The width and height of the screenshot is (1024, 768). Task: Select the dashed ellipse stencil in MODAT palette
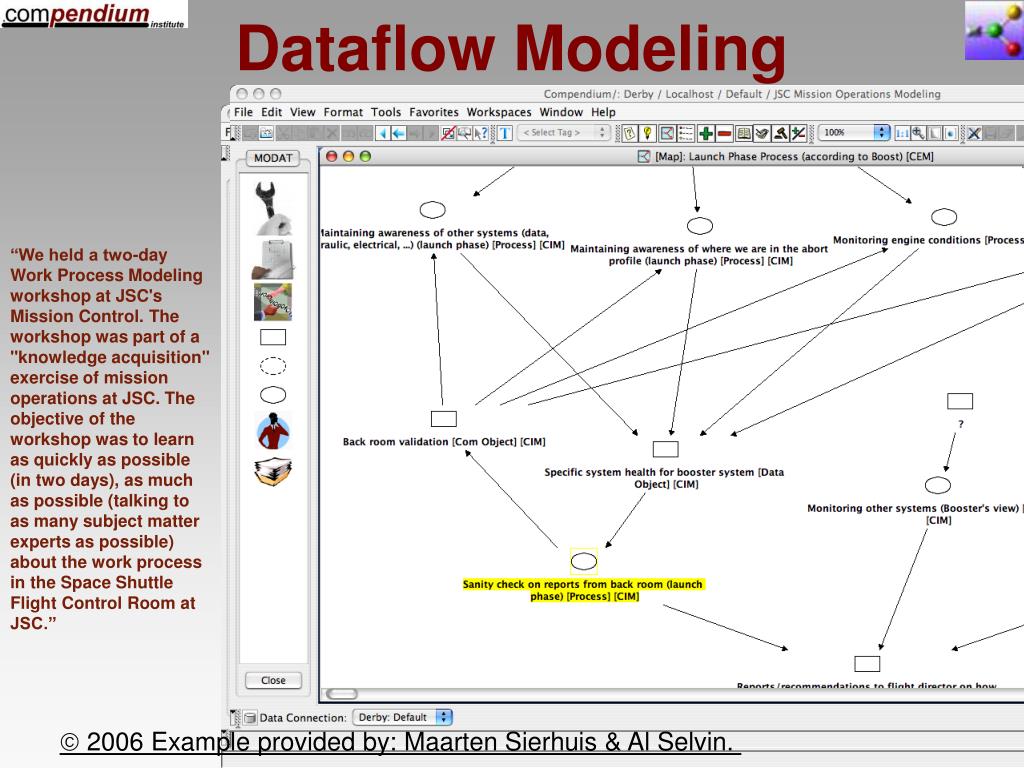pos(273,366)
